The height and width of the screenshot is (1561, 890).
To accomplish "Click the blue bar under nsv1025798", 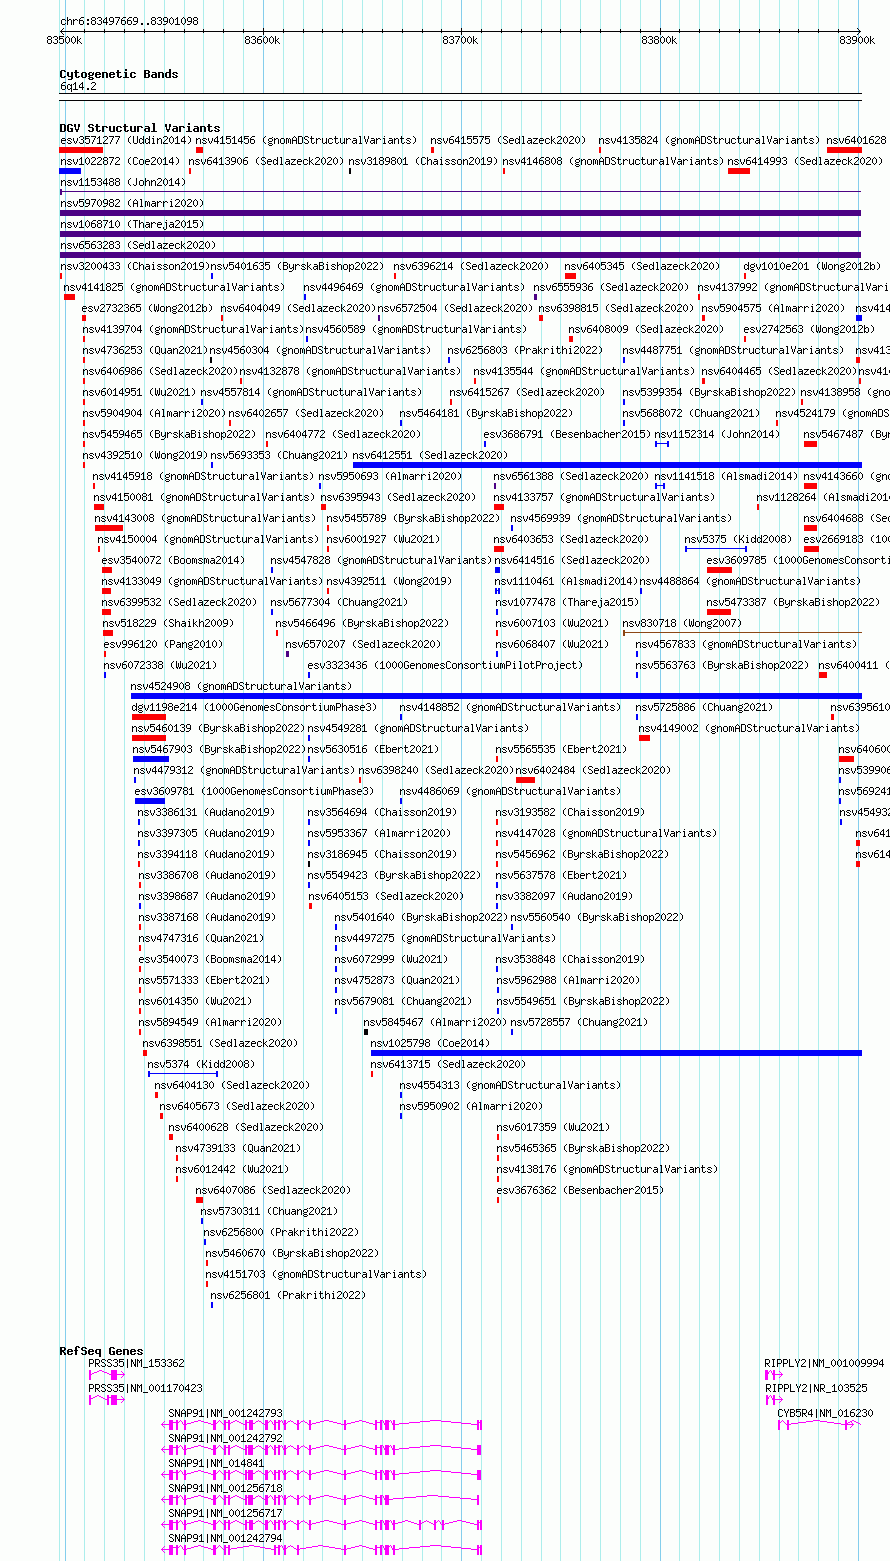I will 616,1053.
